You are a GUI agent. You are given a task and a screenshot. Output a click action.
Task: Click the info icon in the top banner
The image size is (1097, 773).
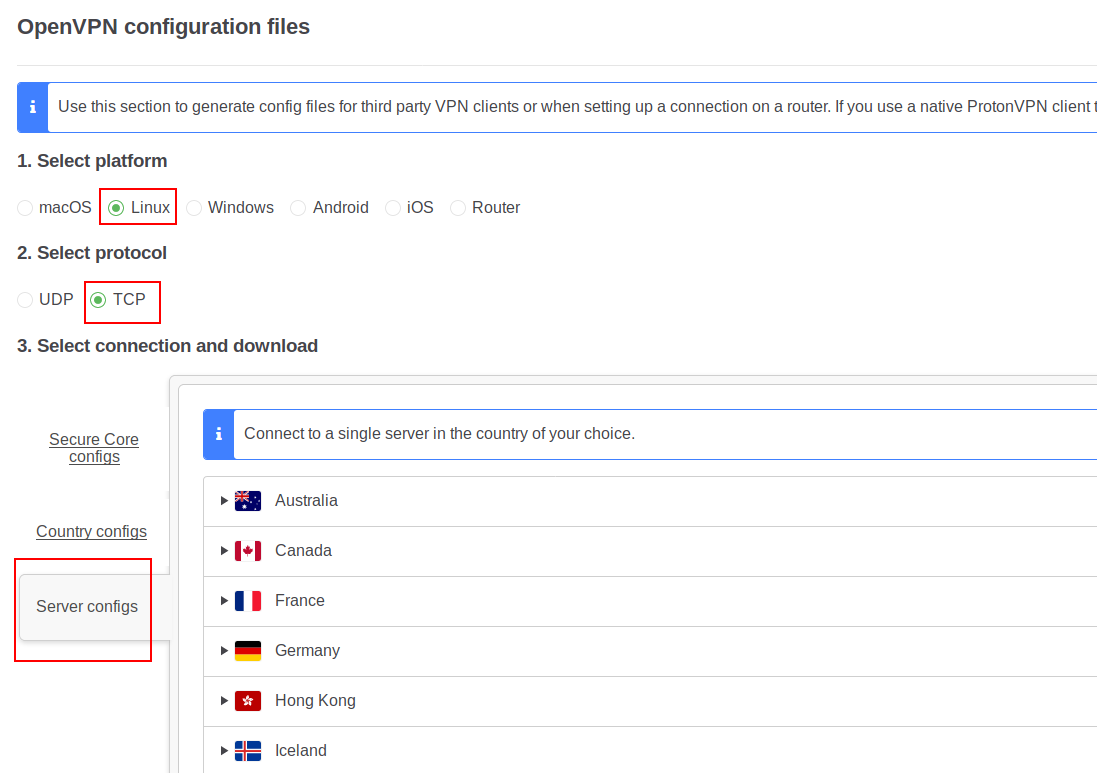[x=33, y=107]
